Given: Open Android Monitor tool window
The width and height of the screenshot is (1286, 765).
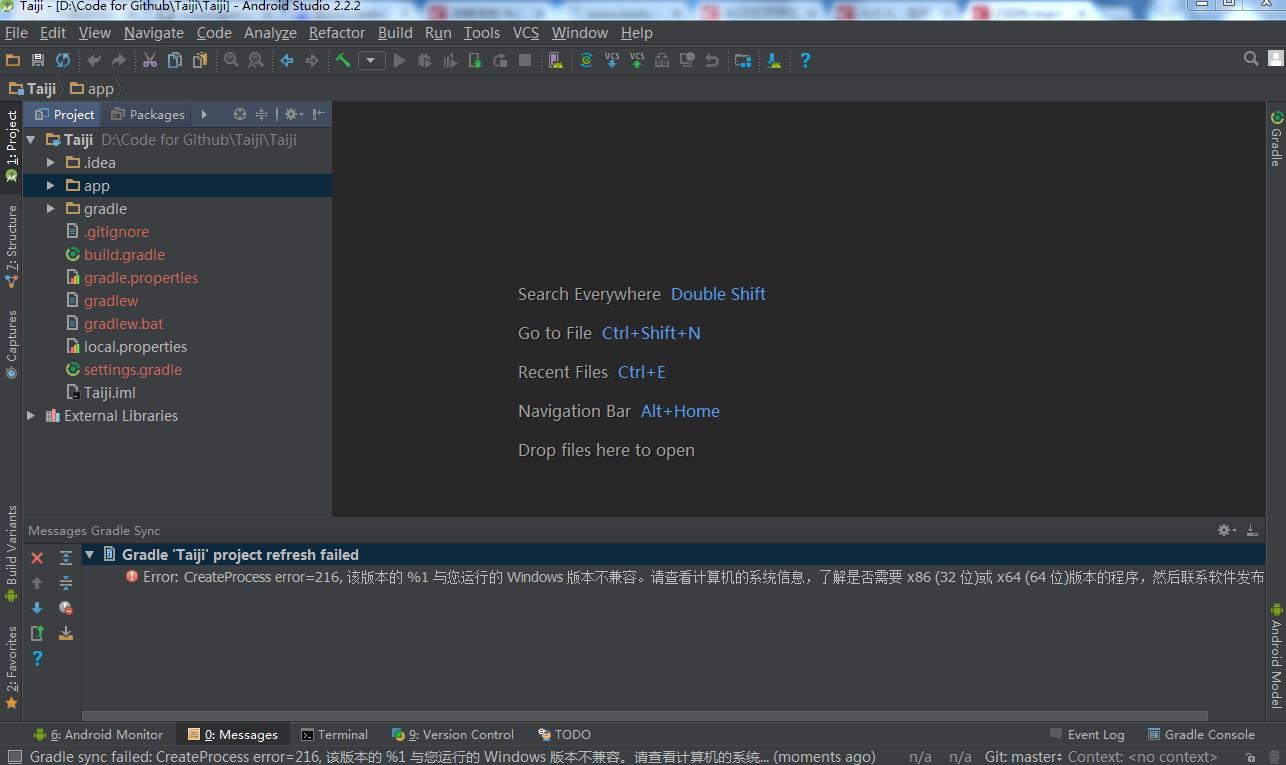Looking at the screenshot, I should (99, 734).
